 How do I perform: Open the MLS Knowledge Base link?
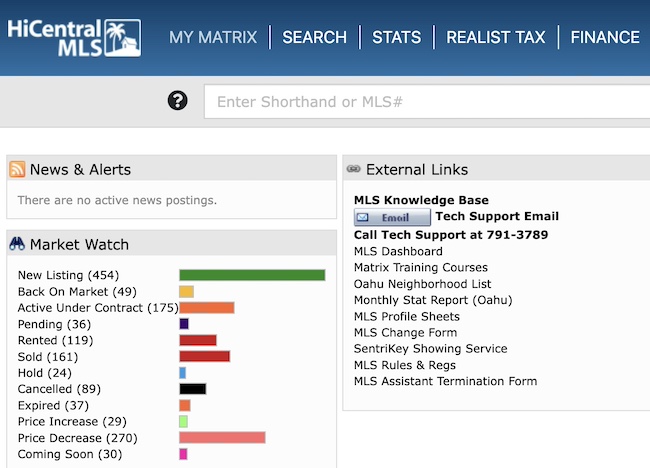point(421,200)
